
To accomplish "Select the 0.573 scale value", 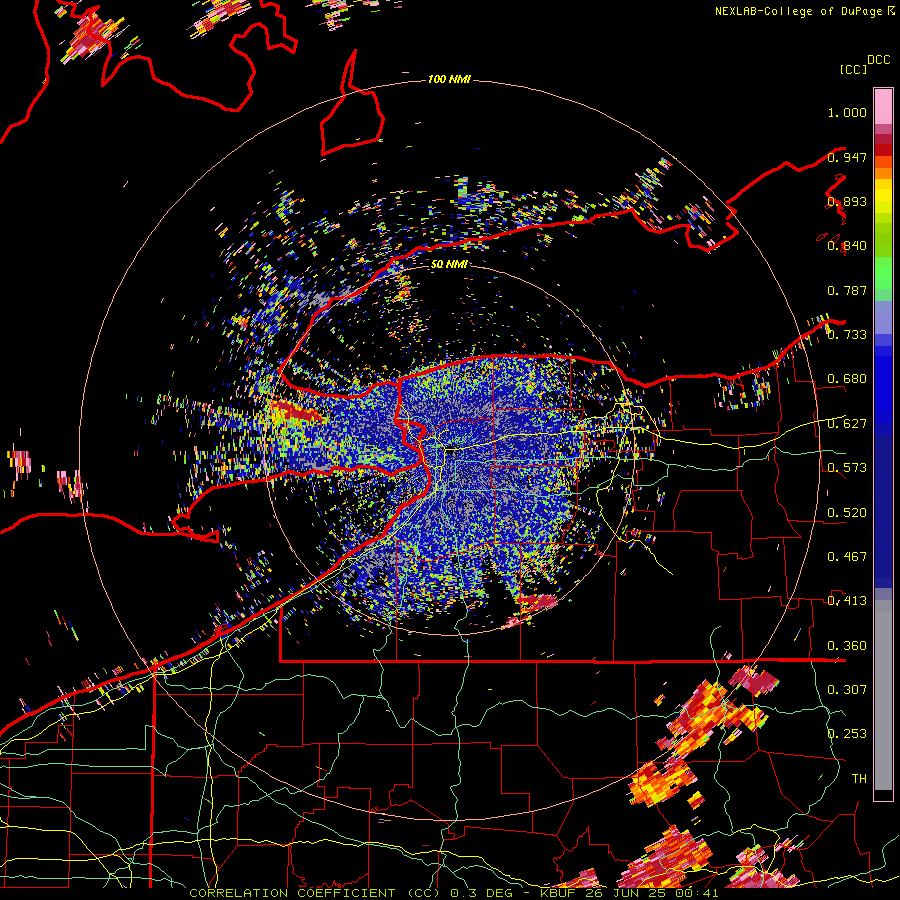I will (x=847, y=468).
